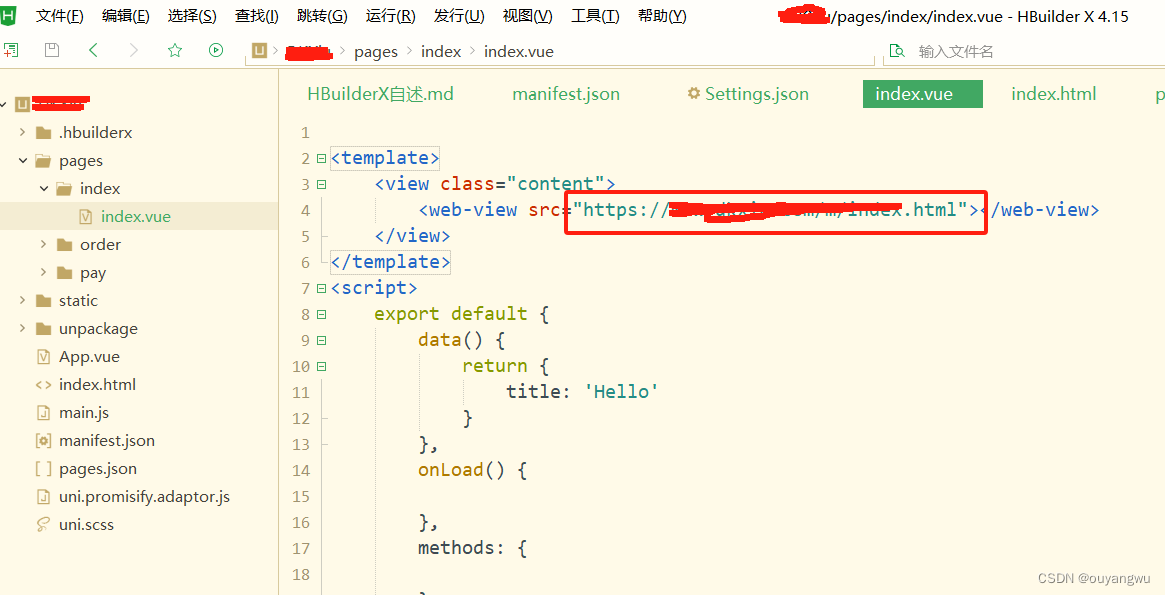Select the index.vue editor tab
1165x595 pixels.
tap(922, 94)
